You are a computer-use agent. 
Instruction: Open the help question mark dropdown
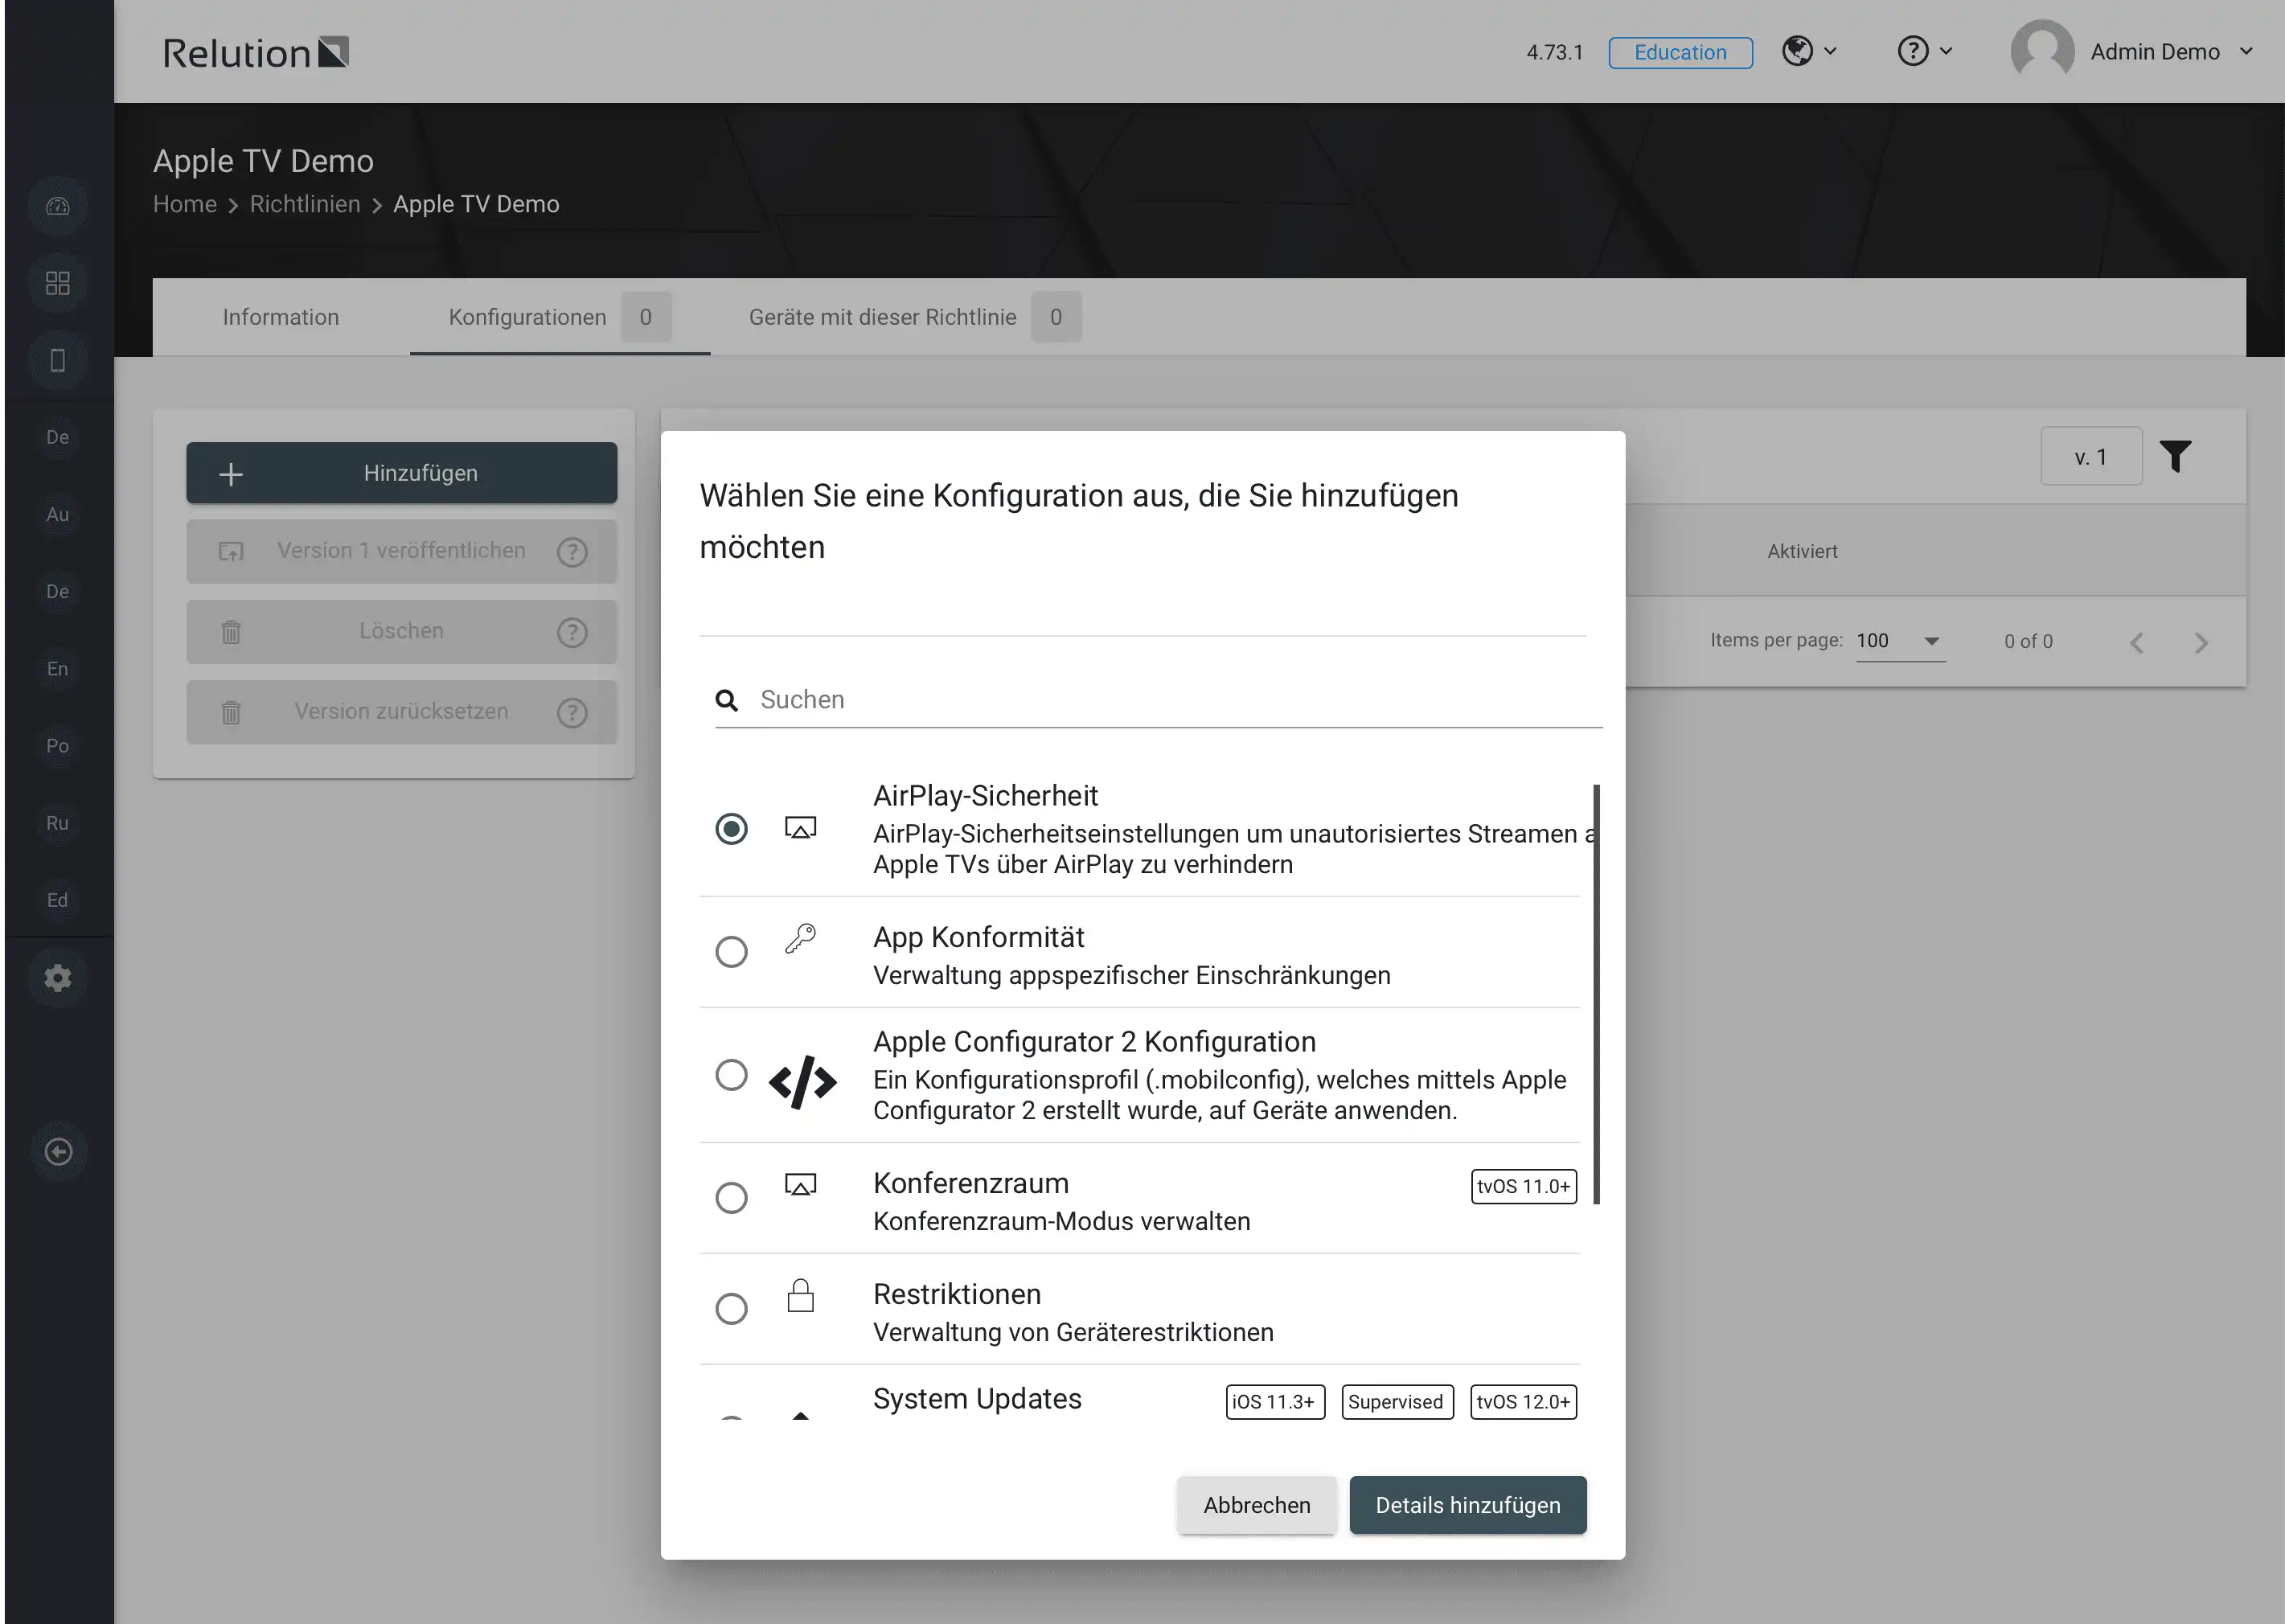click(x=1925, y=50)
